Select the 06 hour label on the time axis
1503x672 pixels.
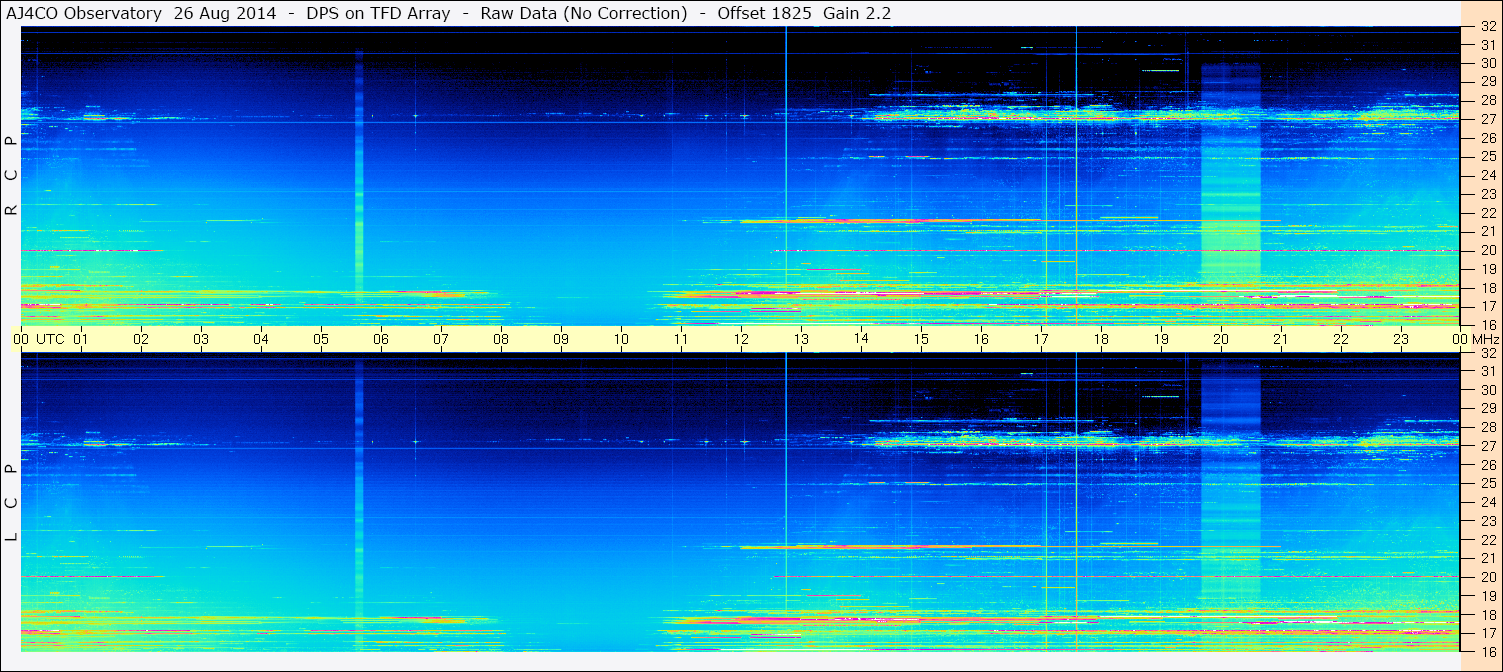pyautogui.click(x=381, y=339)
